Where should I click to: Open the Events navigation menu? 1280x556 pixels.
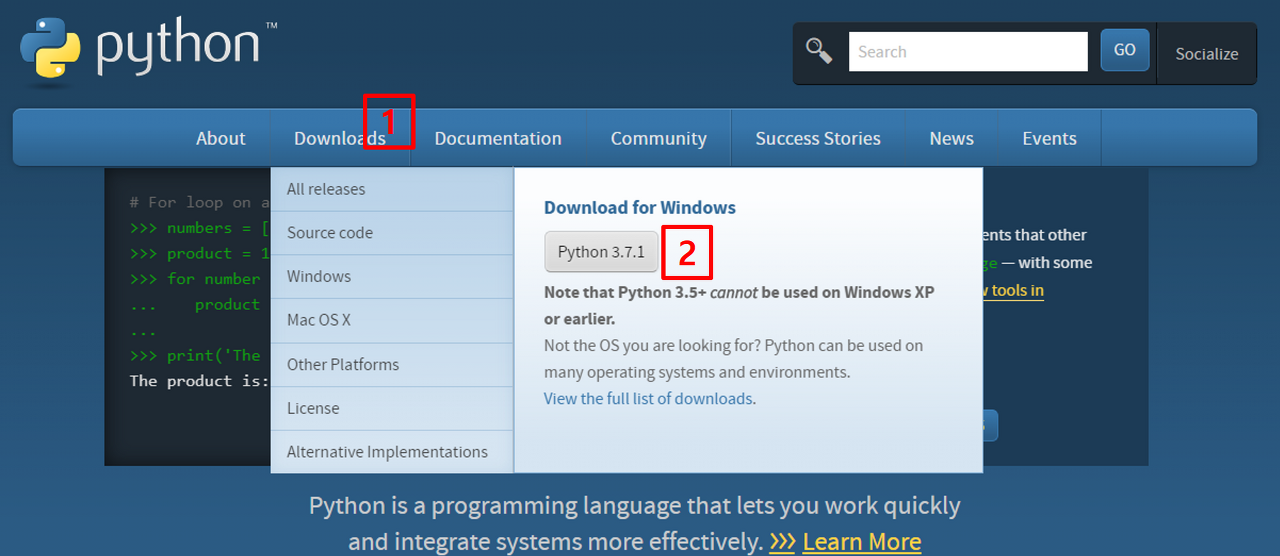click(x=1049, y=138)
